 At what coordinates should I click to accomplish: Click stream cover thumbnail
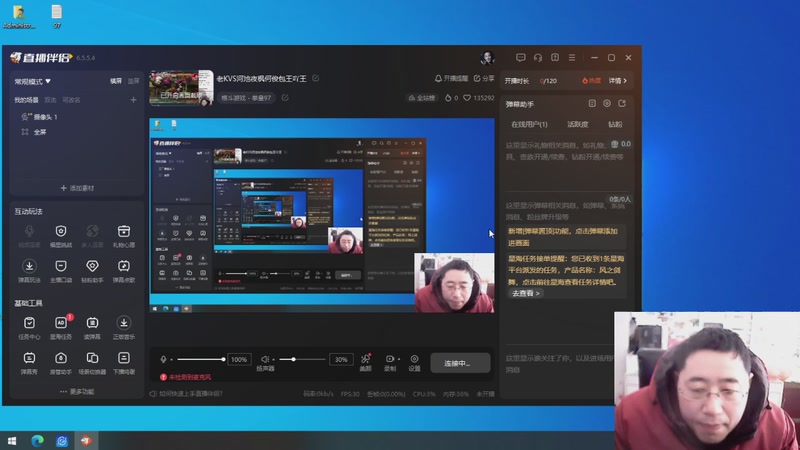[x=181, y=88]
